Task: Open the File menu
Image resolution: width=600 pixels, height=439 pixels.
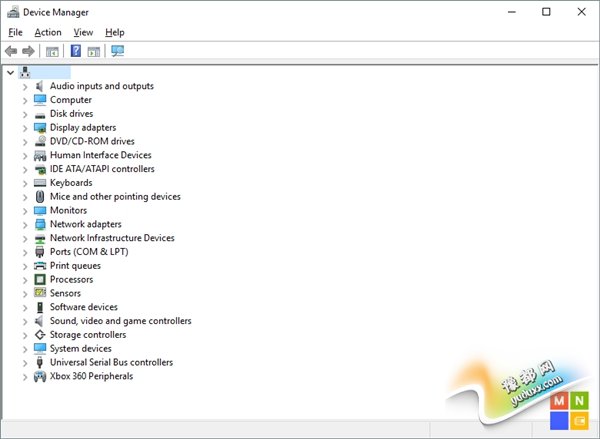Action: coord(15,32)
